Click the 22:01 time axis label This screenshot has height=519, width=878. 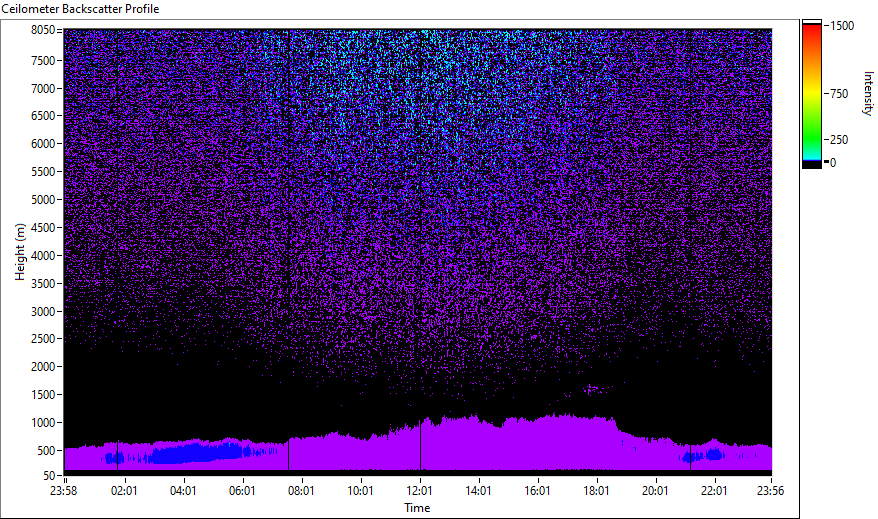click(714, 491)
